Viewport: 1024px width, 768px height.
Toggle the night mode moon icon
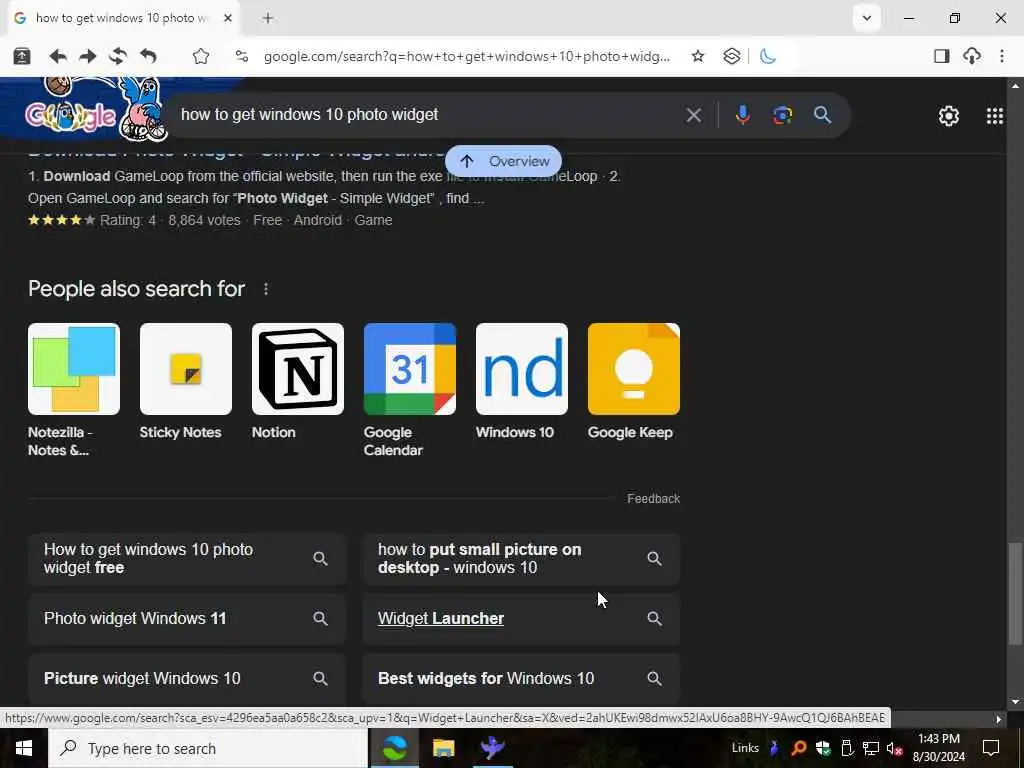(x=768, y=56)
